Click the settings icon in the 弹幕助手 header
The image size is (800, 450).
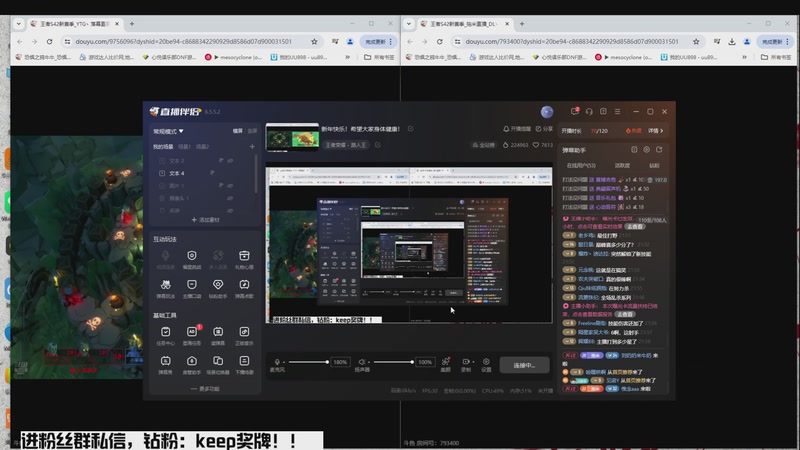[646, 149]
